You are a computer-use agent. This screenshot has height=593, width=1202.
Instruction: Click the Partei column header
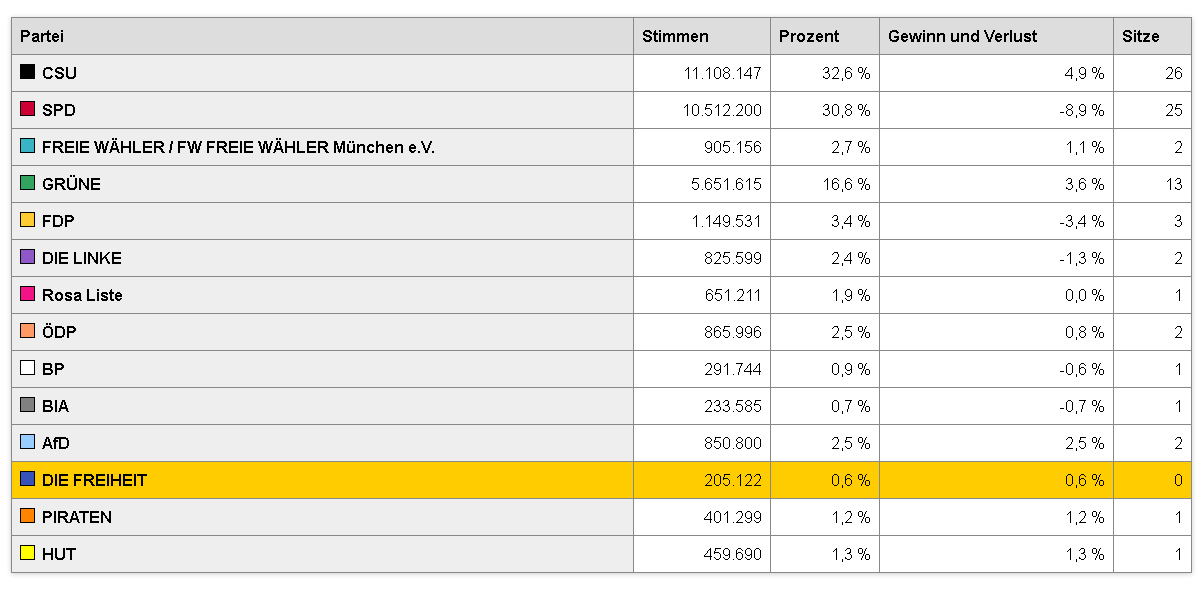coord(42,36)
